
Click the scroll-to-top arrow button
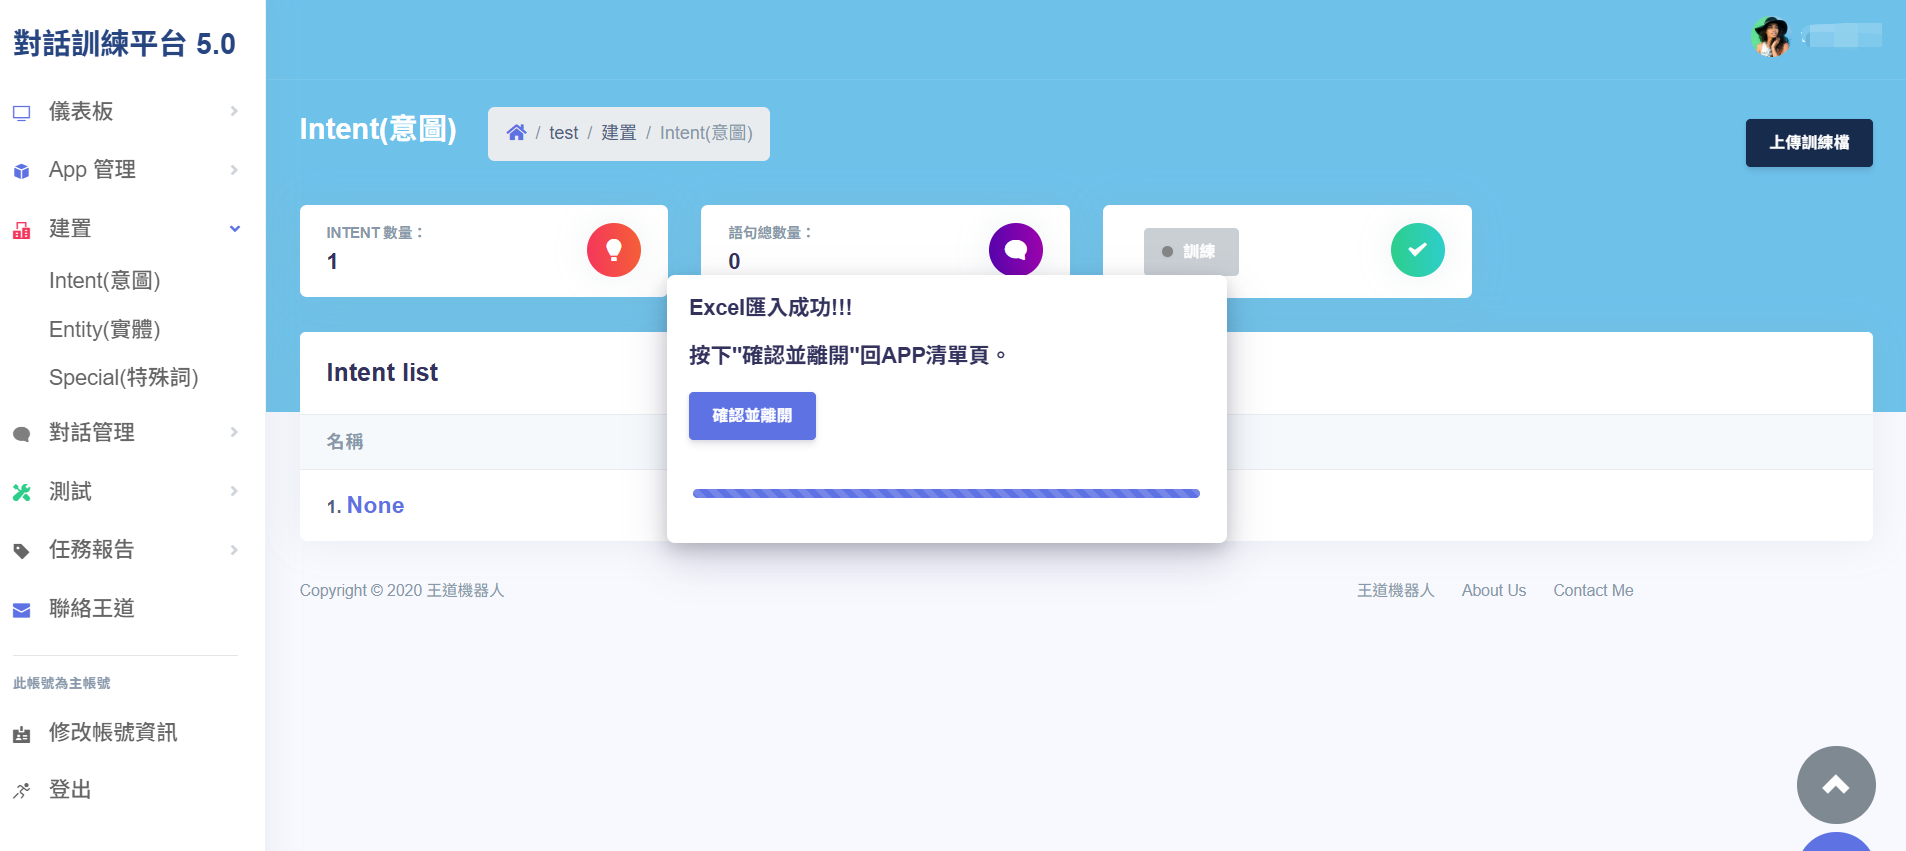pyautogui.click(x=1836, y=785)
